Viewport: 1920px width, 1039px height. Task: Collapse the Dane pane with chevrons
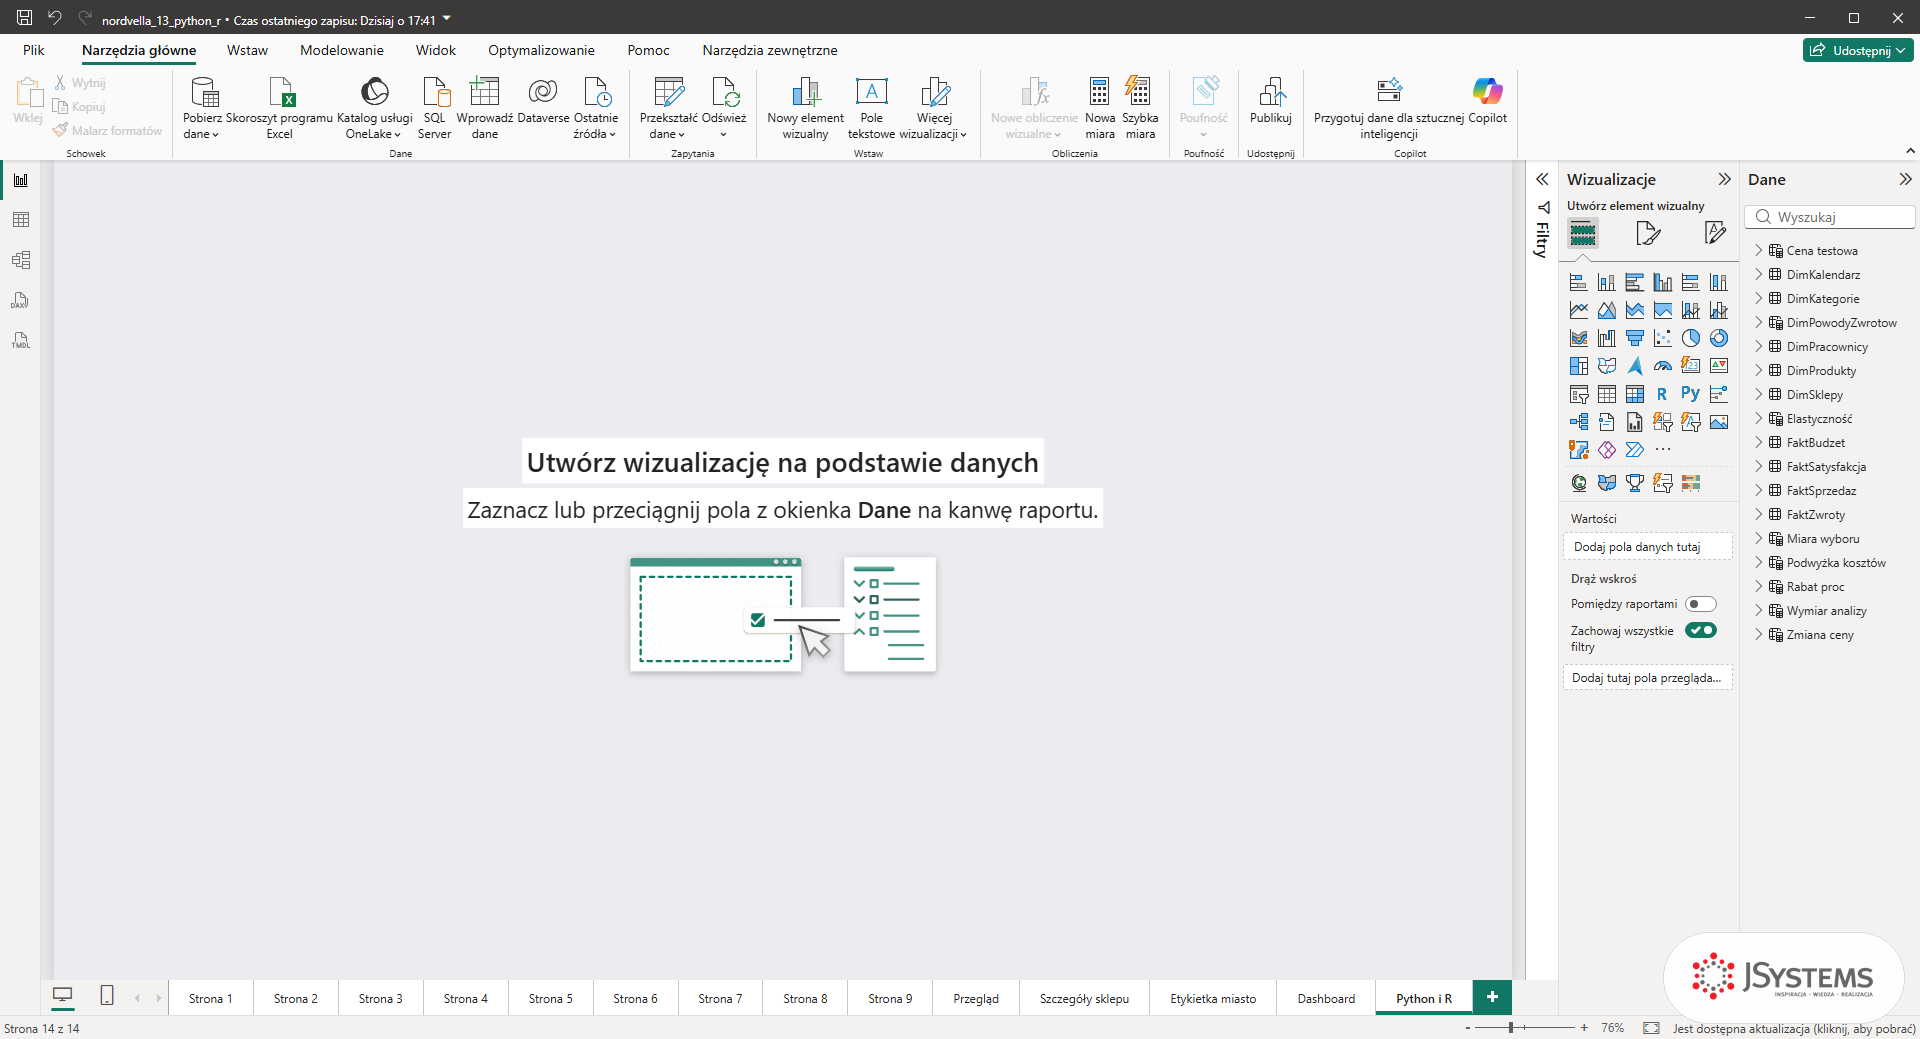1905,179
